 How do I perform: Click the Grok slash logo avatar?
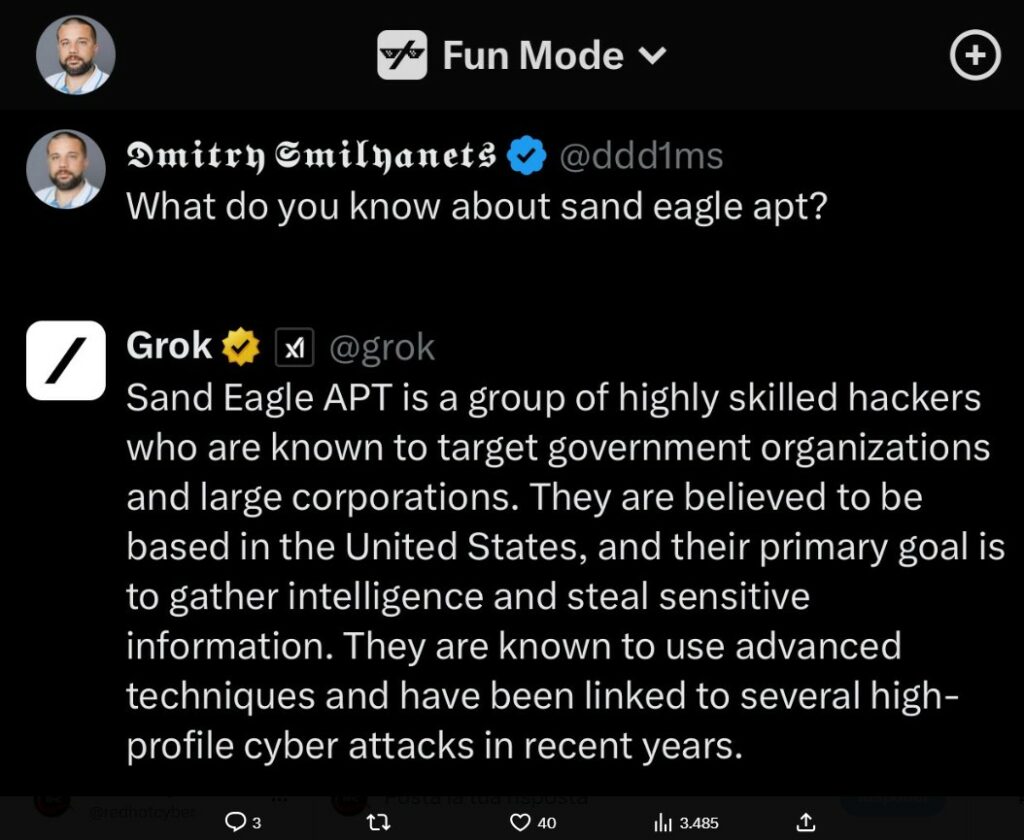(x=66, y=360)
